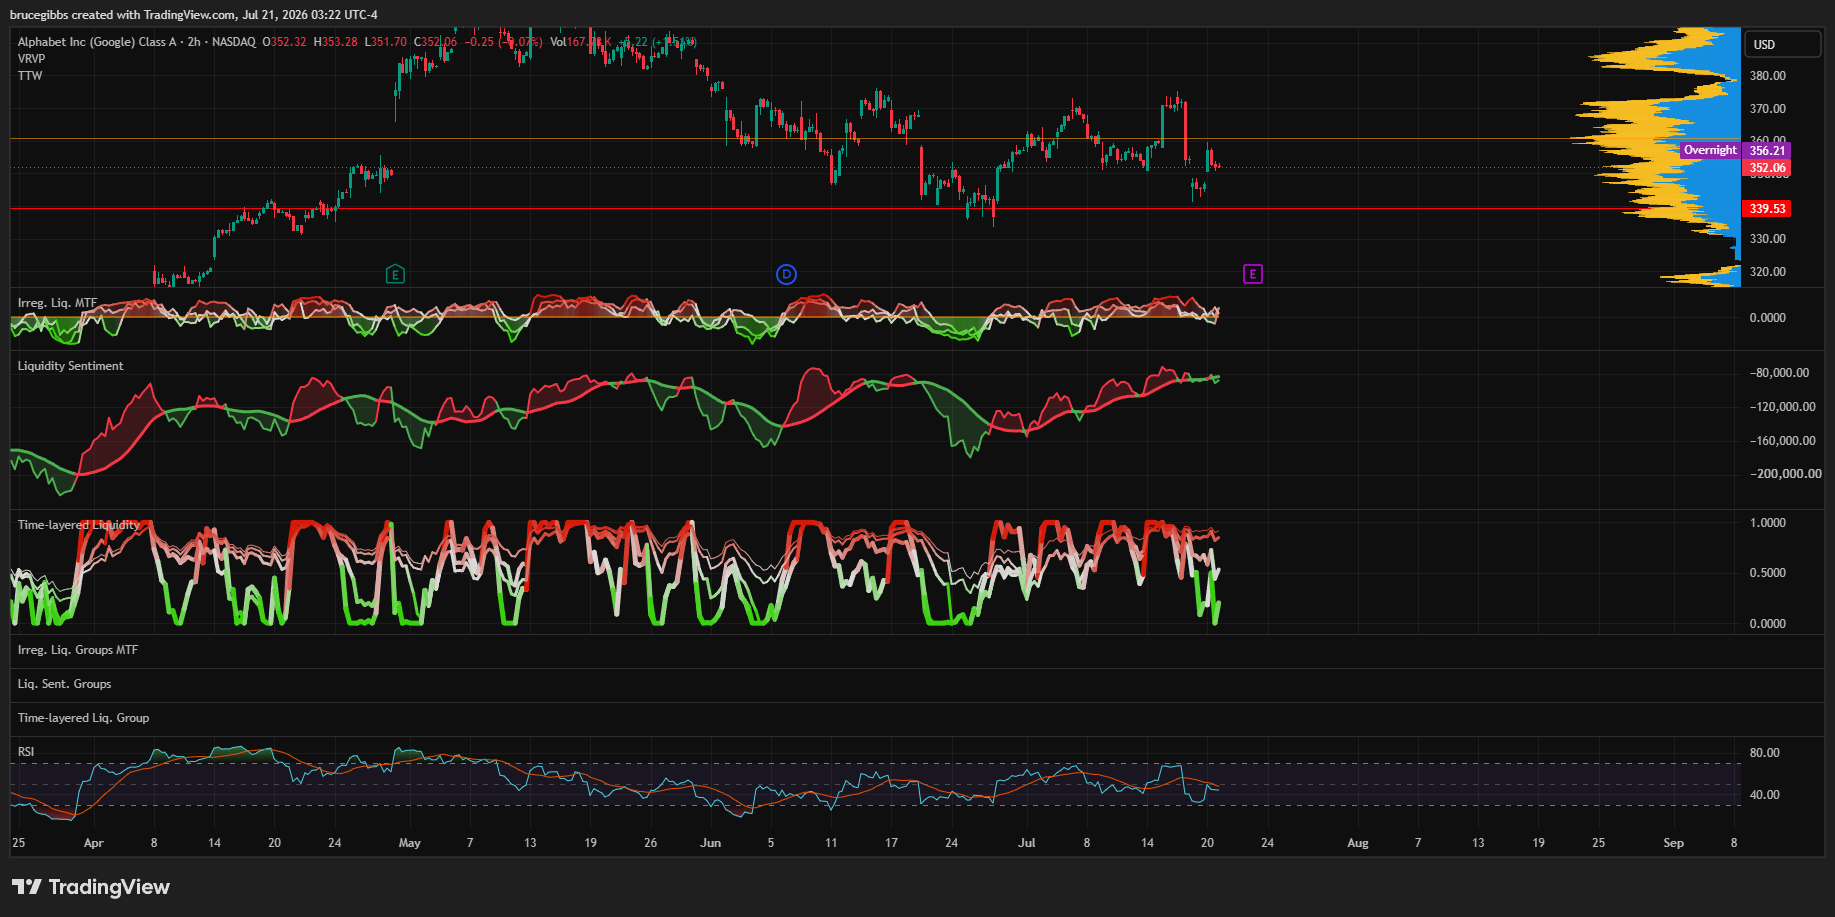Click the red 339.53 price line label
The image size is (1835, 917).
tap(1767, 209)
